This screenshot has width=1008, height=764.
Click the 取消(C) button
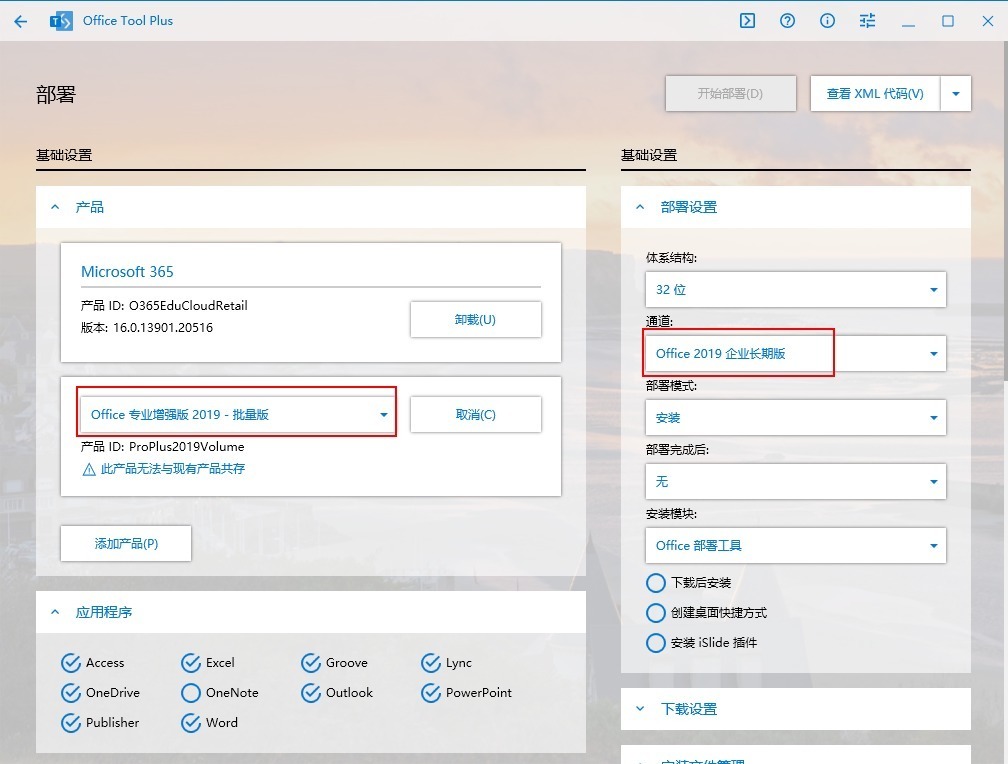476,415
